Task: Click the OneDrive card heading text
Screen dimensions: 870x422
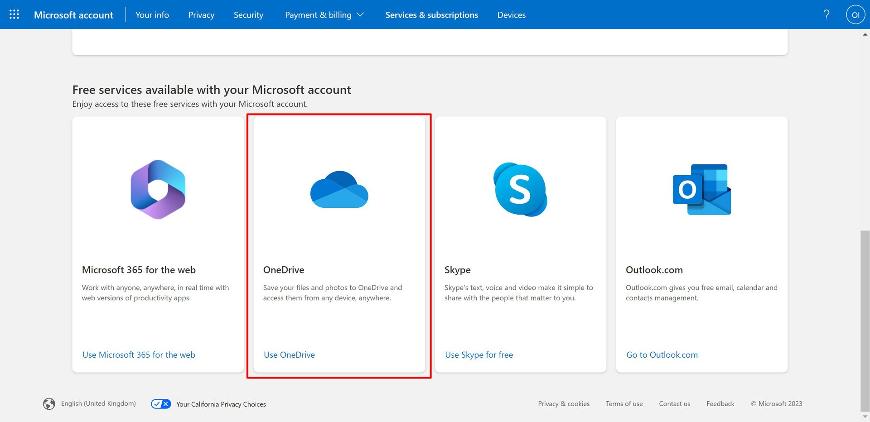Action: [x=284, y=270]
